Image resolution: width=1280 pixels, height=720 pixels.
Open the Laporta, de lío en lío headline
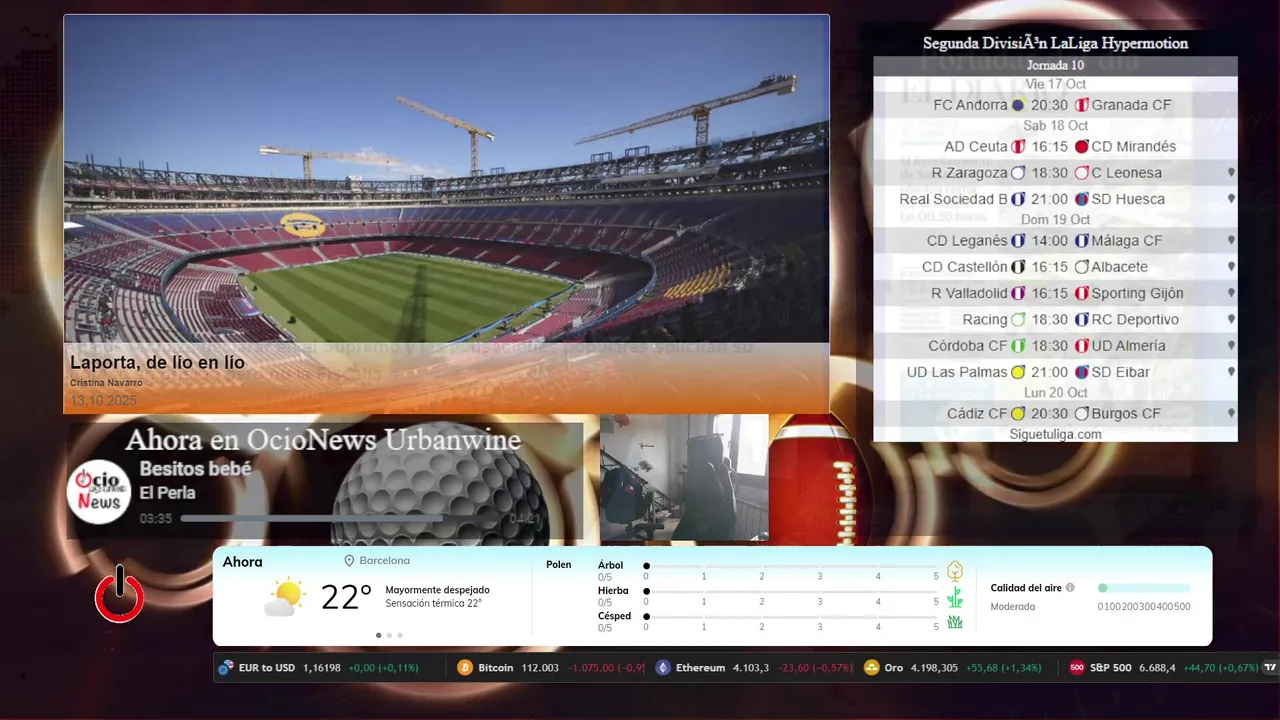click(x=157, y=363)
